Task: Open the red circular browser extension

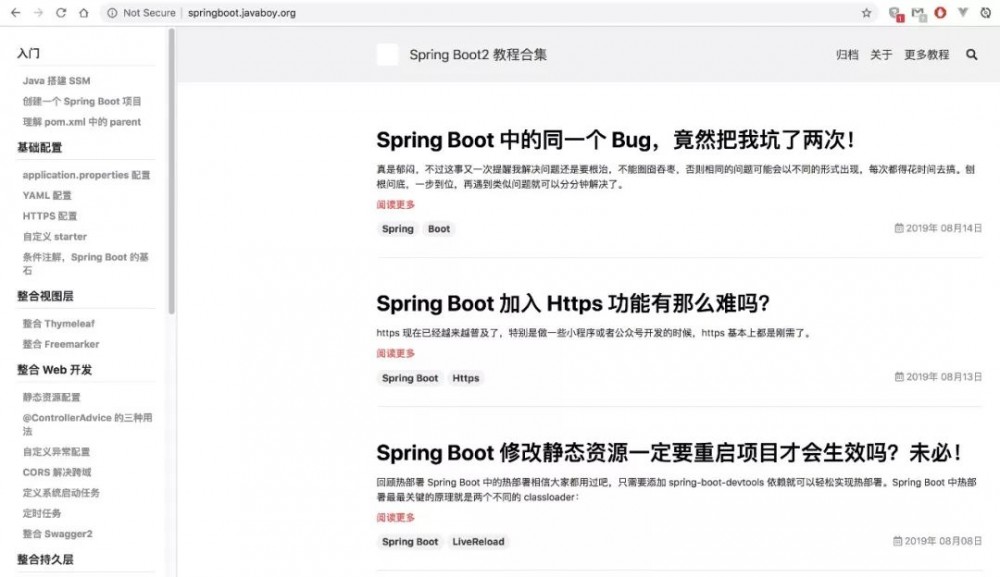Action: click(940, 13)
